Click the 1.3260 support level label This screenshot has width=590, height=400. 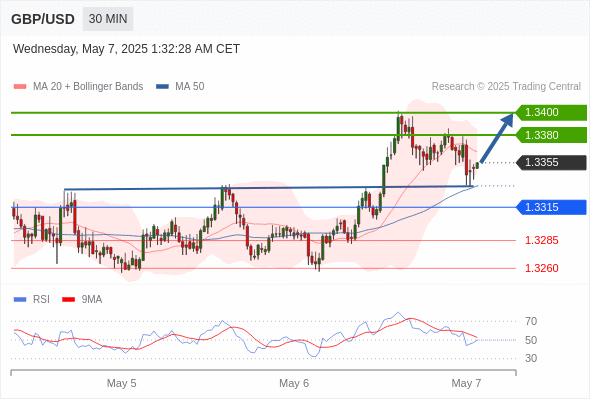[x=541, y=268]
